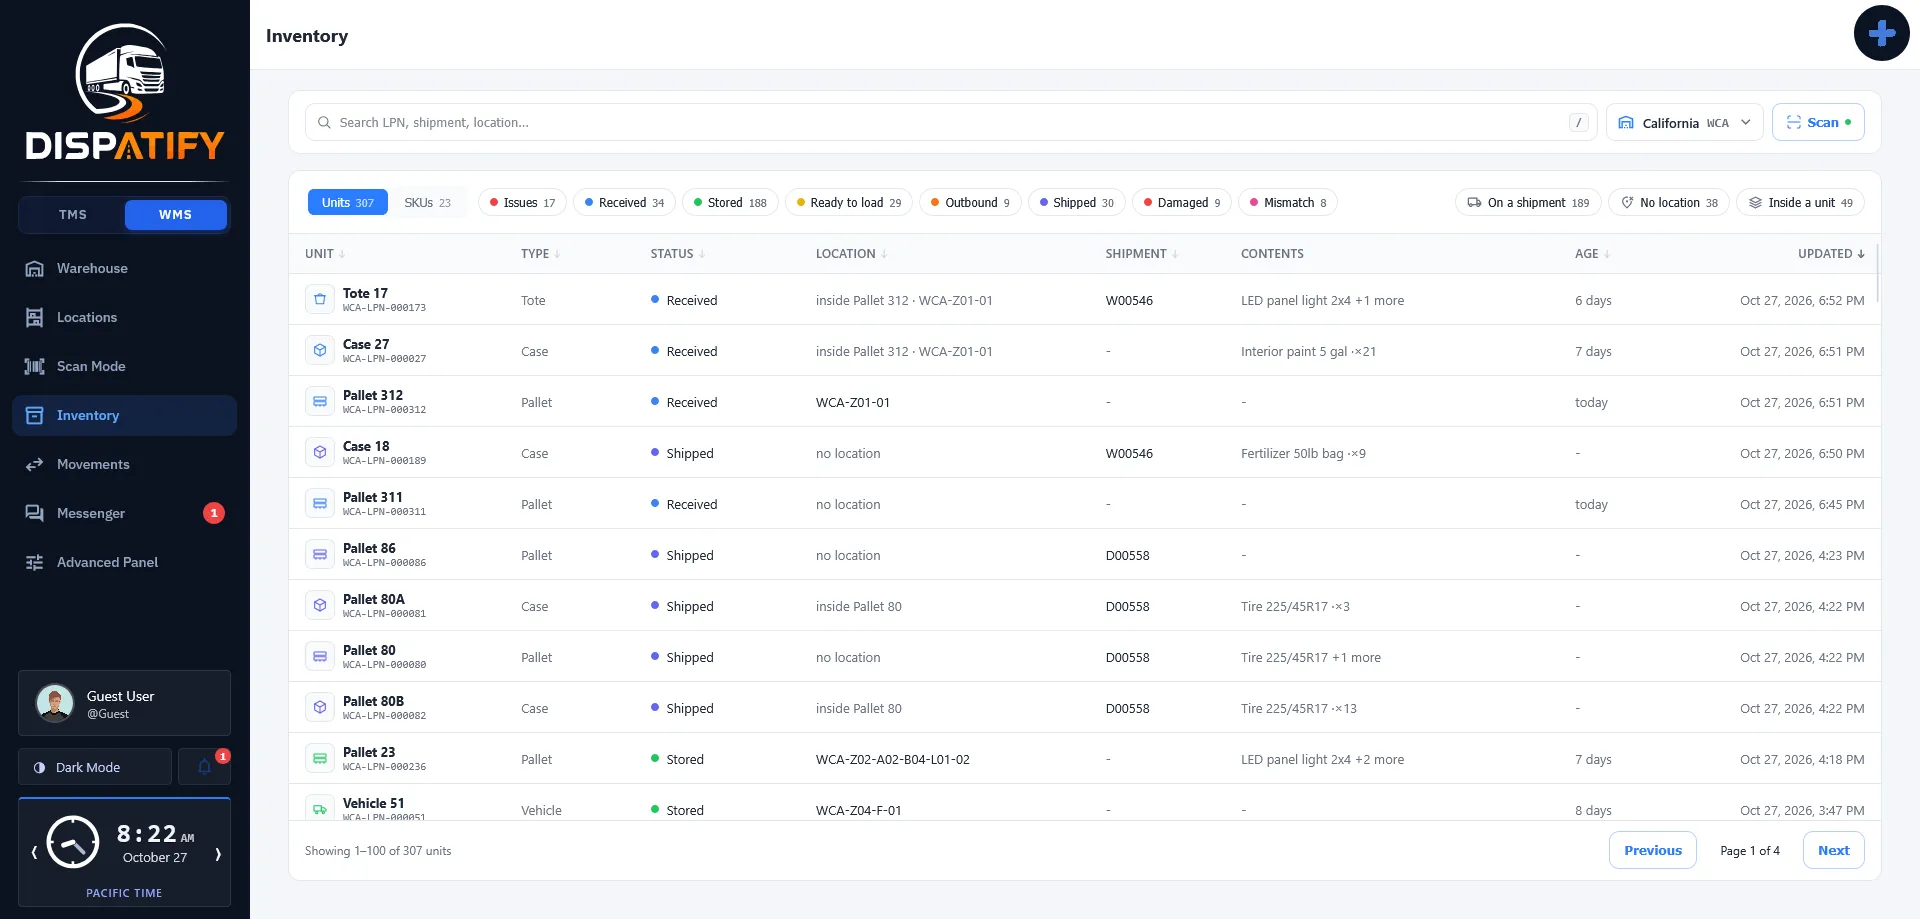Click the Scan button
Viewport: 1920px width, 919px height.
1818,122
